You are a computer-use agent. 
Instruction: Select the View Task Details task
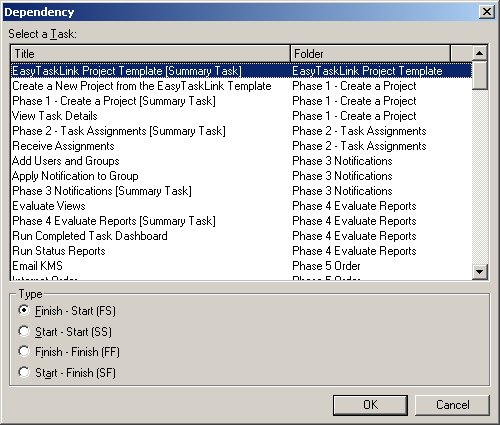pos(242,116)
